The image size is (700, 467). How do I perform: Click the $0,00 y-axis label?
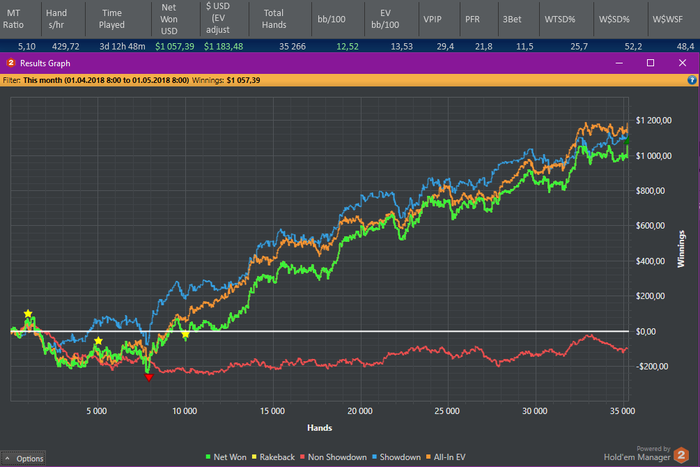pyautogui.click(x=646, y=332)
